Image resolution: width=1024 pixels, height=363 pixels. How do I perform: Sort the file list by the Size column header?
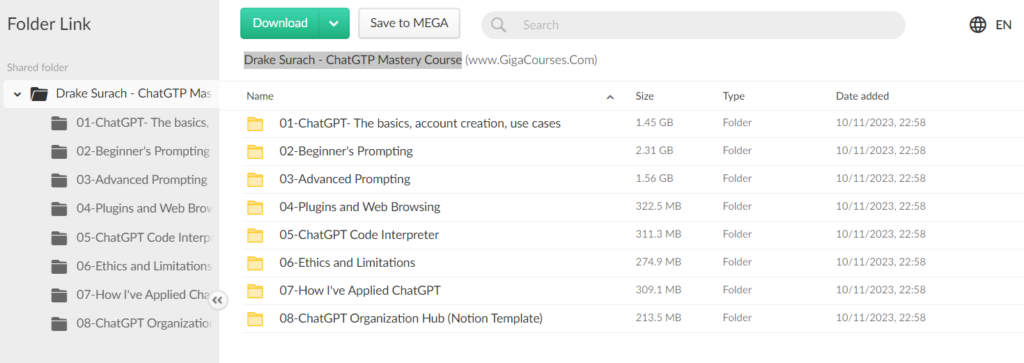coord(645,96)
